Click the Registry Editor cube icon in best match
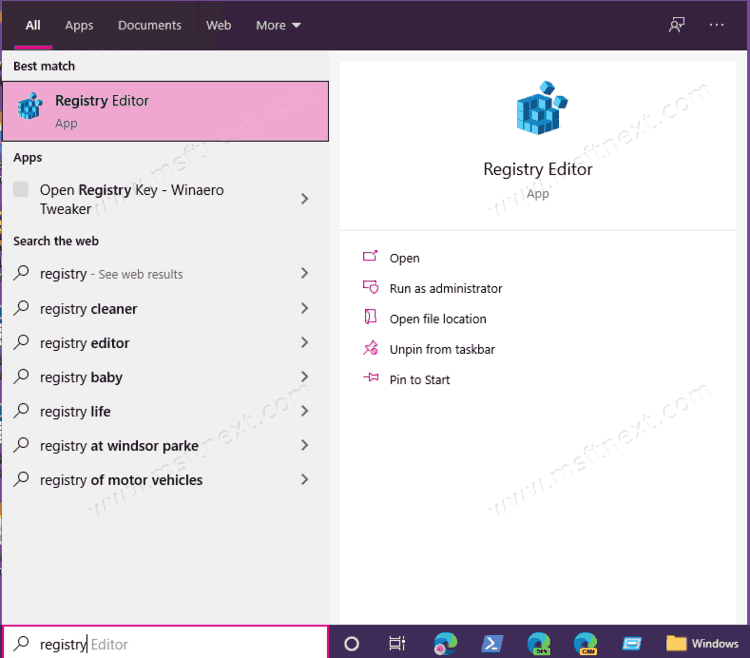Screen dimensions: 750x658 point(30,106)
